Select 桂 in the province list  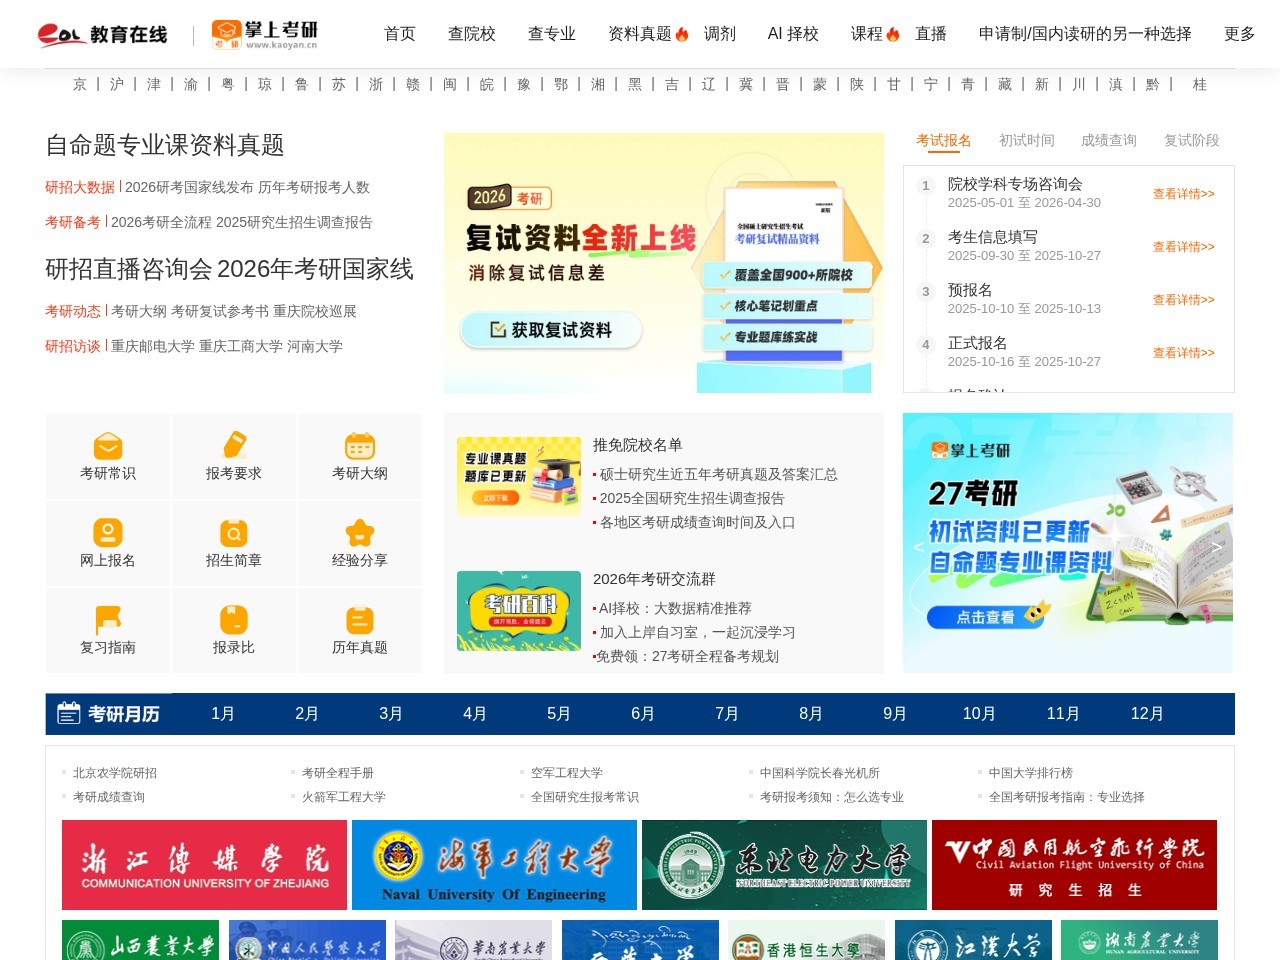pyautogui.click(x=1200, y=85)
